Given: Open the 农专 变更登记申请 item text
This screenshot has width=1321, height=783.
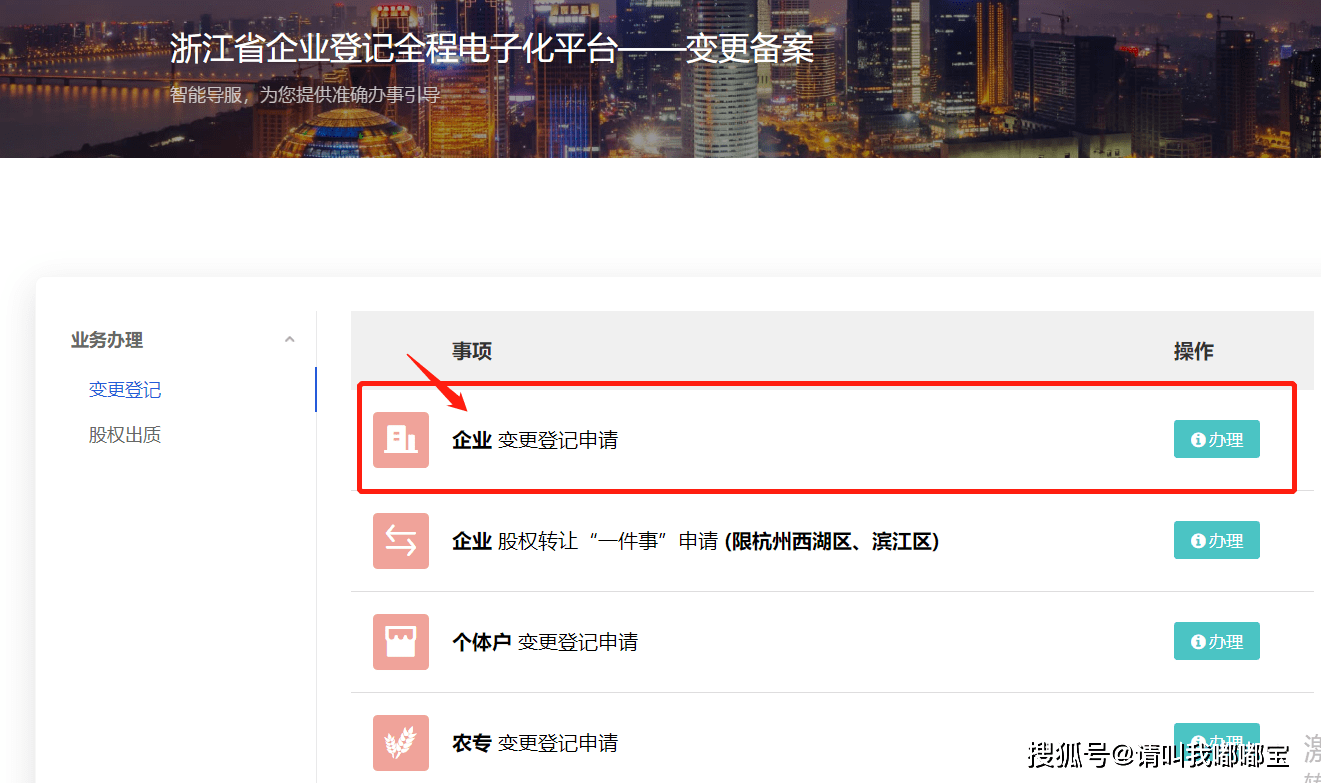Looking at the screenshot, I should pyautogui.click(x=535, y=743).
